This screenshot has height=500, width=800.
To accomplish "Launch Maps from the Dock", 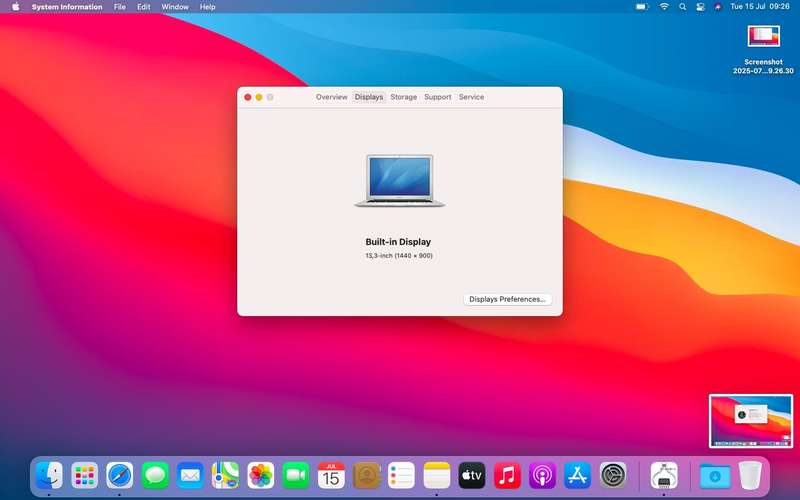I will [225, 476].
